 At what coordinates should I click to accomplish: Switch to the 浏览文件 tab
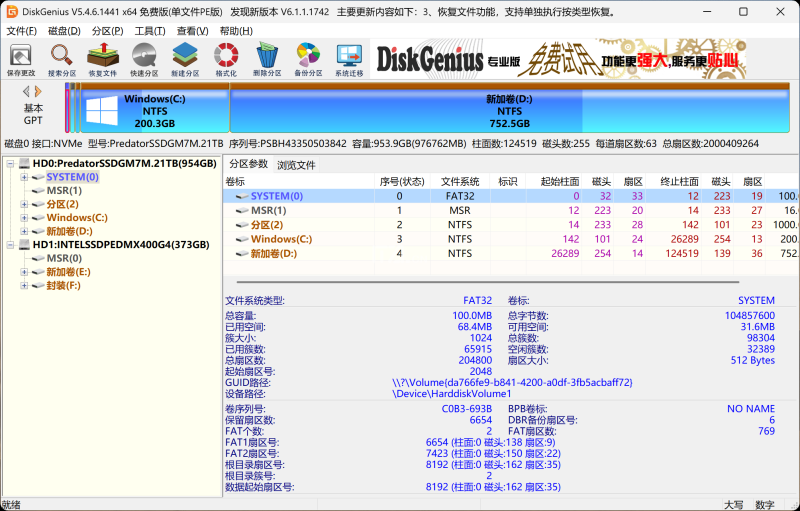point(296,165)
